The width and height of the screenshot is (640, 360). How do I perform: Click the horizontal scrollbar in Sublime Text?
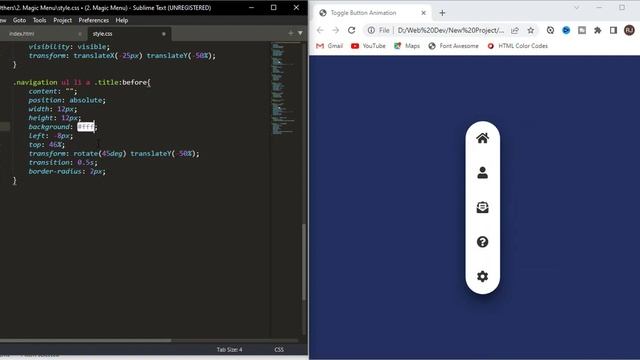click(86, 340)
